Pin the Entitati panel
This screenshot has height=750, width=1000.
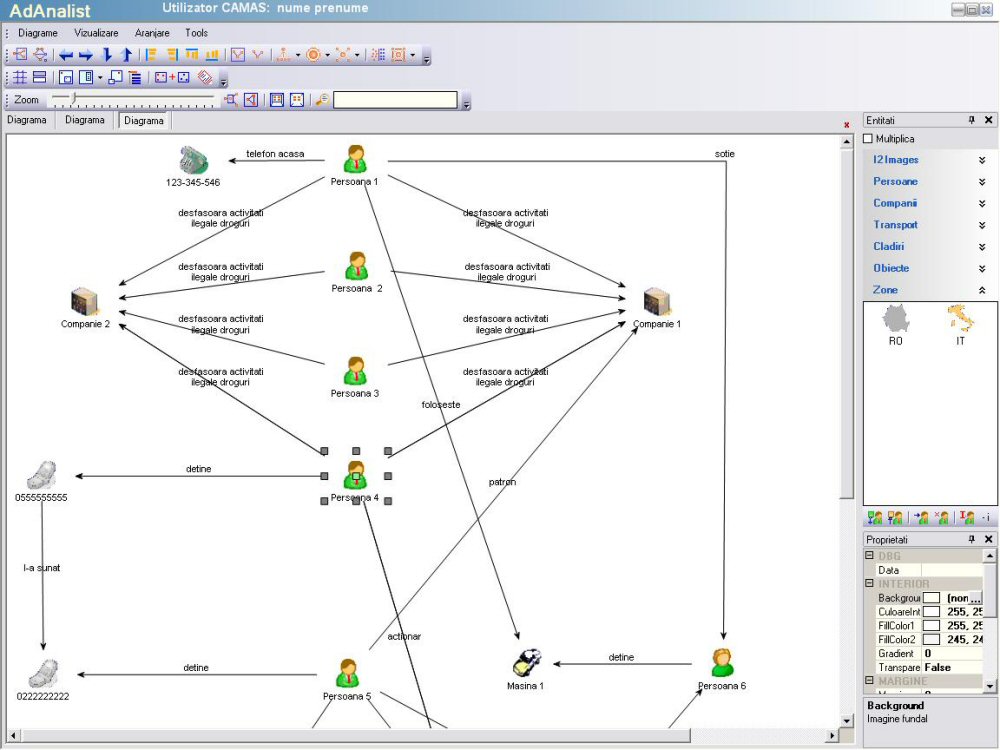pyautogui.click(x=971, y=120)
